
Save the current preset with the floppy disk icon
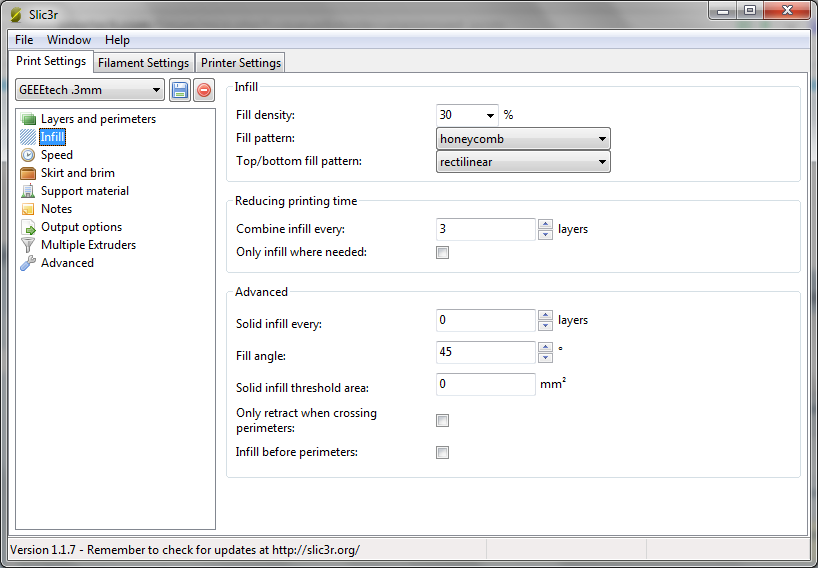click(180, 90)
